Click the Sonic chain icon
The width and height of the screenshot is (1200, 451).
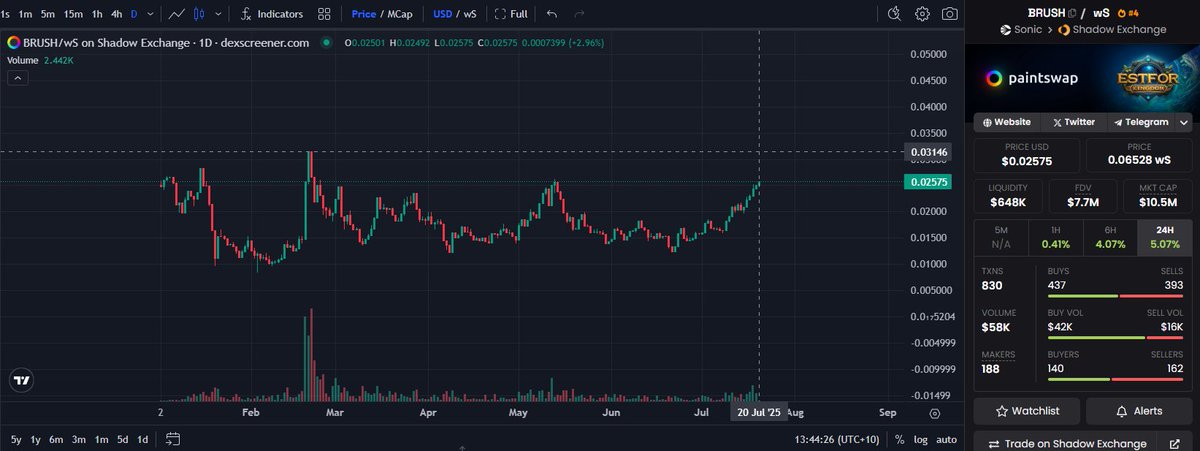[x=1006, y=31]
